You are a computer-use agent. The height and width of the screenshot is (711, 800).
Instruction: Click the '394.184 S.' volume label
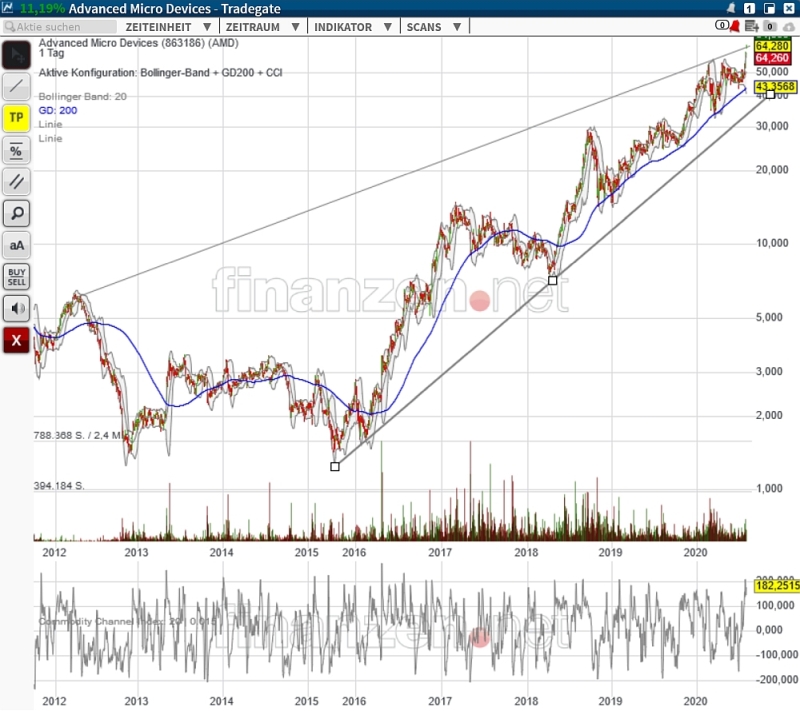pos(59,487)
